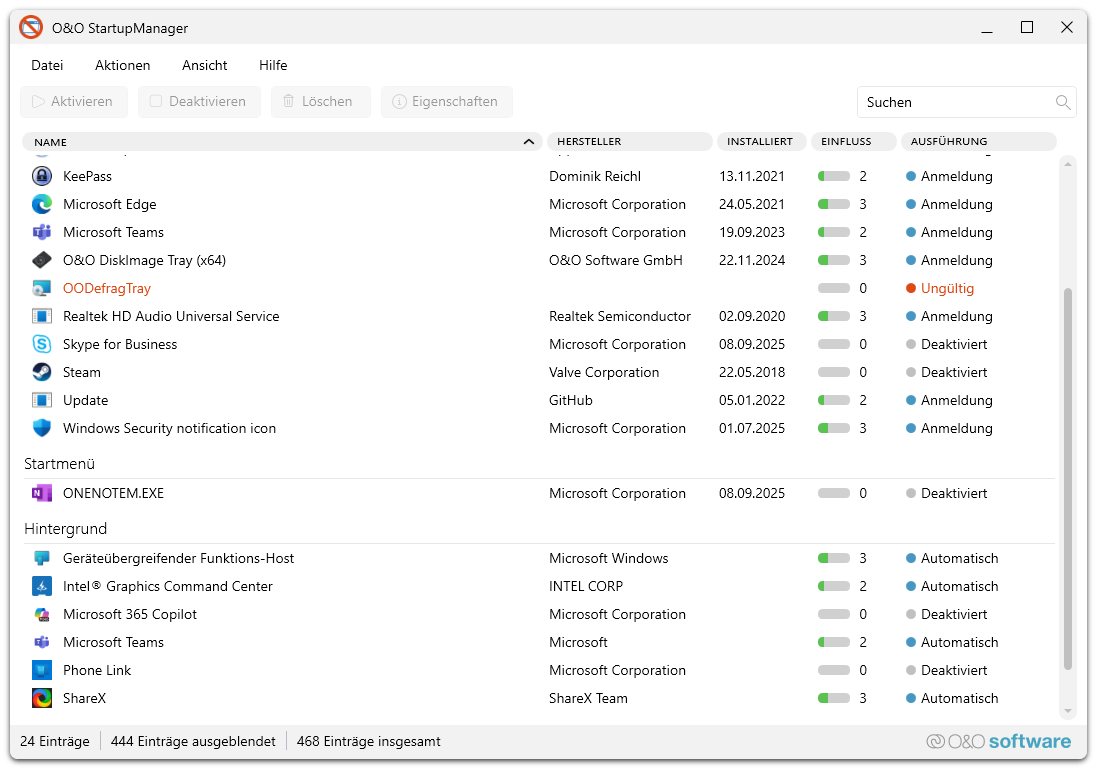The image size is (1097, 769).
Task: Sort entries by Ausführung column
Action: pyautogui.click(x=976, y=142)
